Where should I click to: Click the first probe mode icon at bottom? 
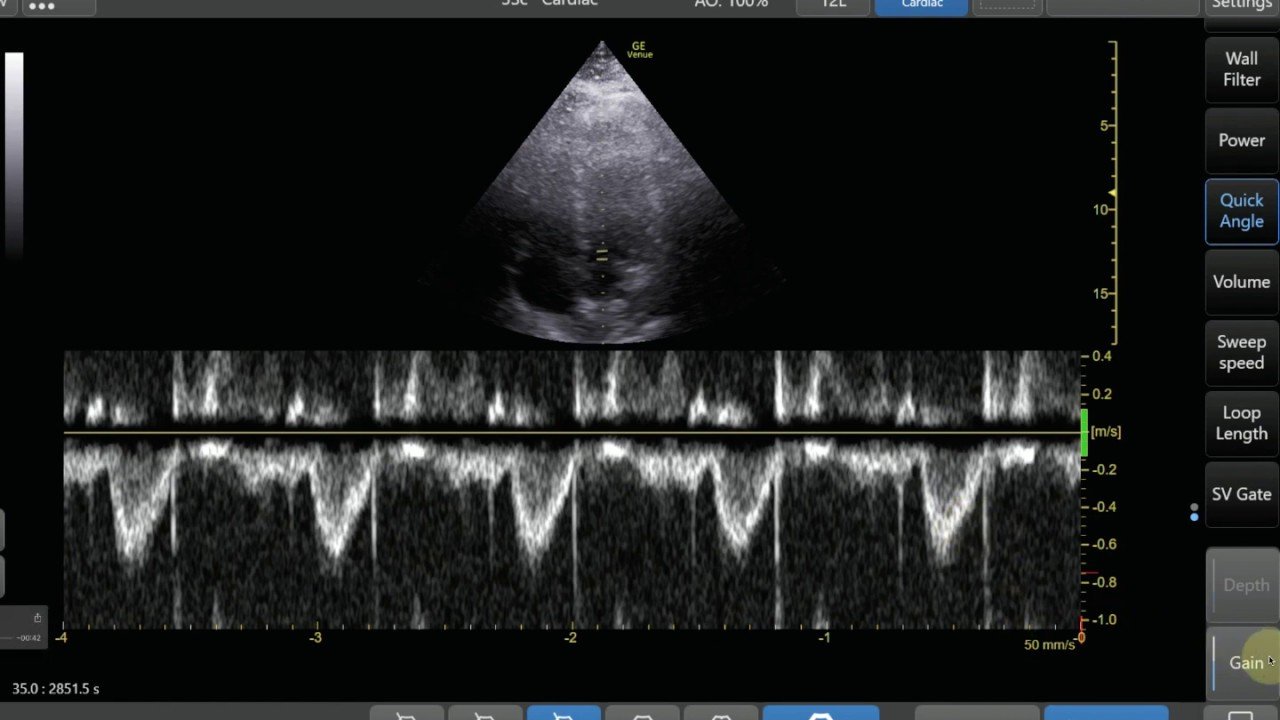(406, 714)
